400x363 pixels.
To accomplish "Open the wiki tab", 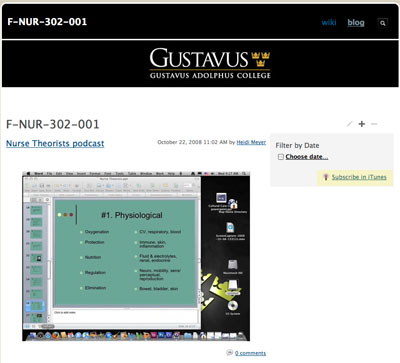I will [329, 22].
